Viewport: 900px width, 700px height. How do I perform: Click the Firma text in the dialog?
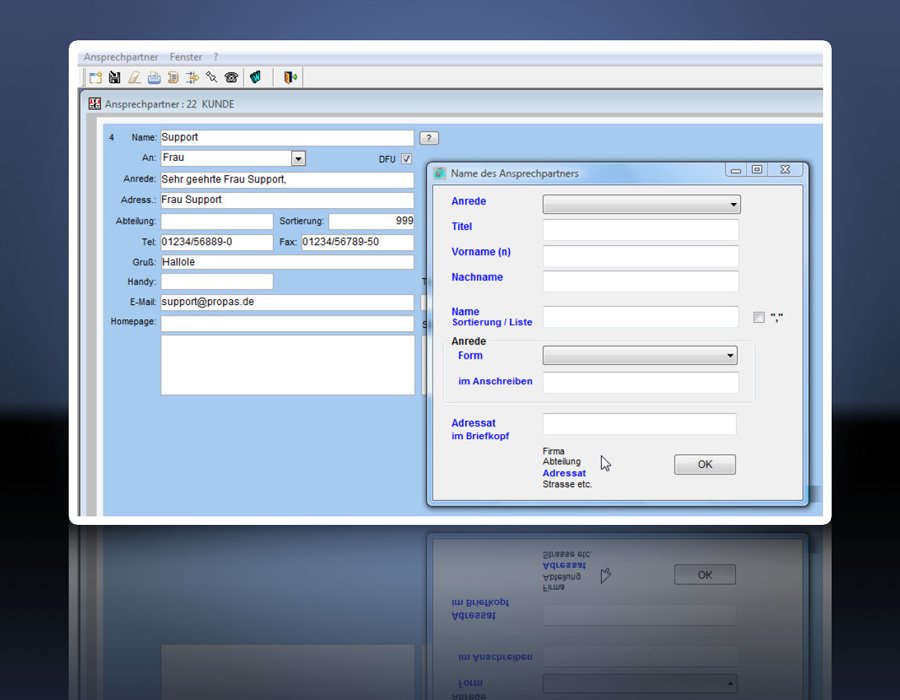553,451
